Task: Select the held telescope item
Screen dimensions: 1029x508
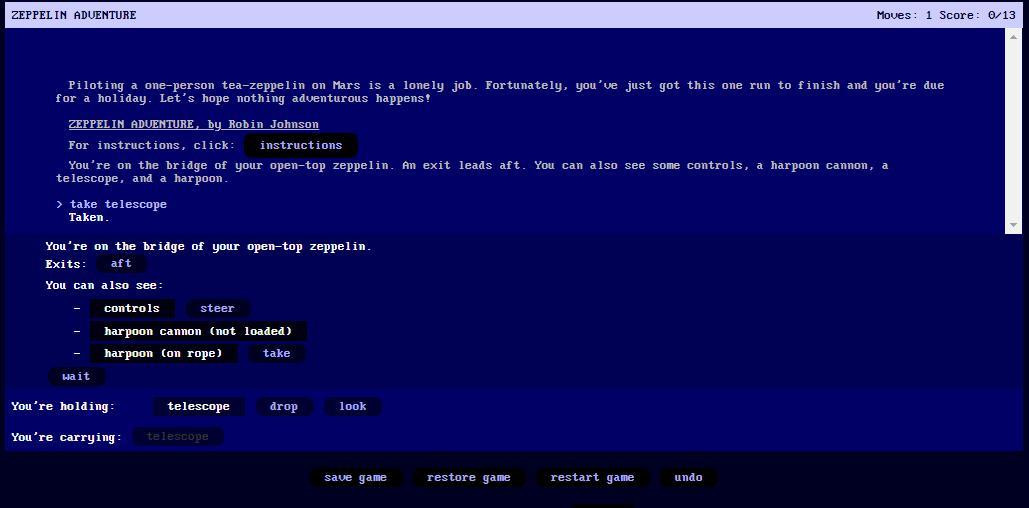Action: pyautogui.click(x=199, y=406)
